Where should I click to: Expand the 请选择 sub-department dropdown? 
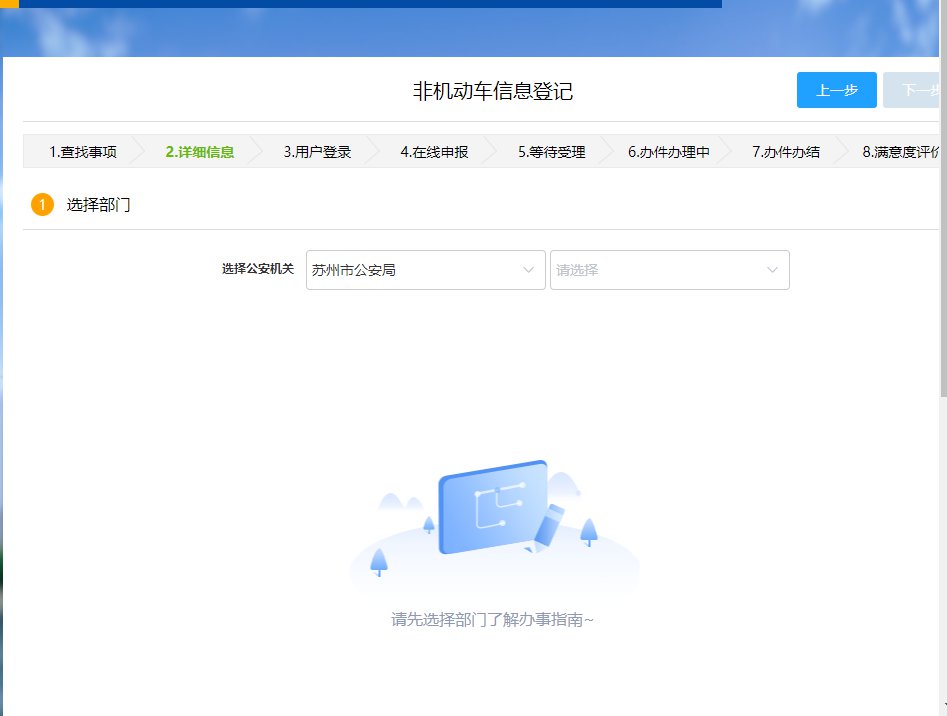[669, 270]
